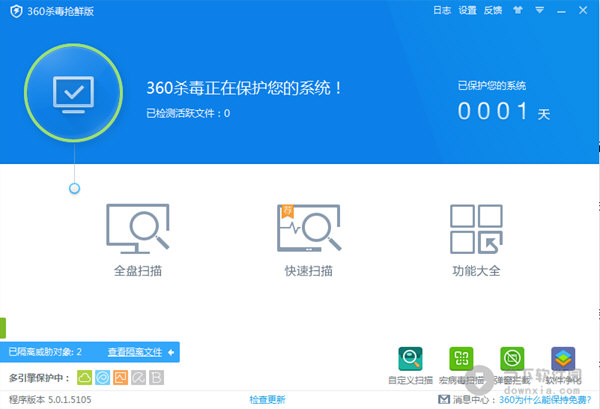Enable the grey B engine icon

pyautogui.click(x=157, y=378)
